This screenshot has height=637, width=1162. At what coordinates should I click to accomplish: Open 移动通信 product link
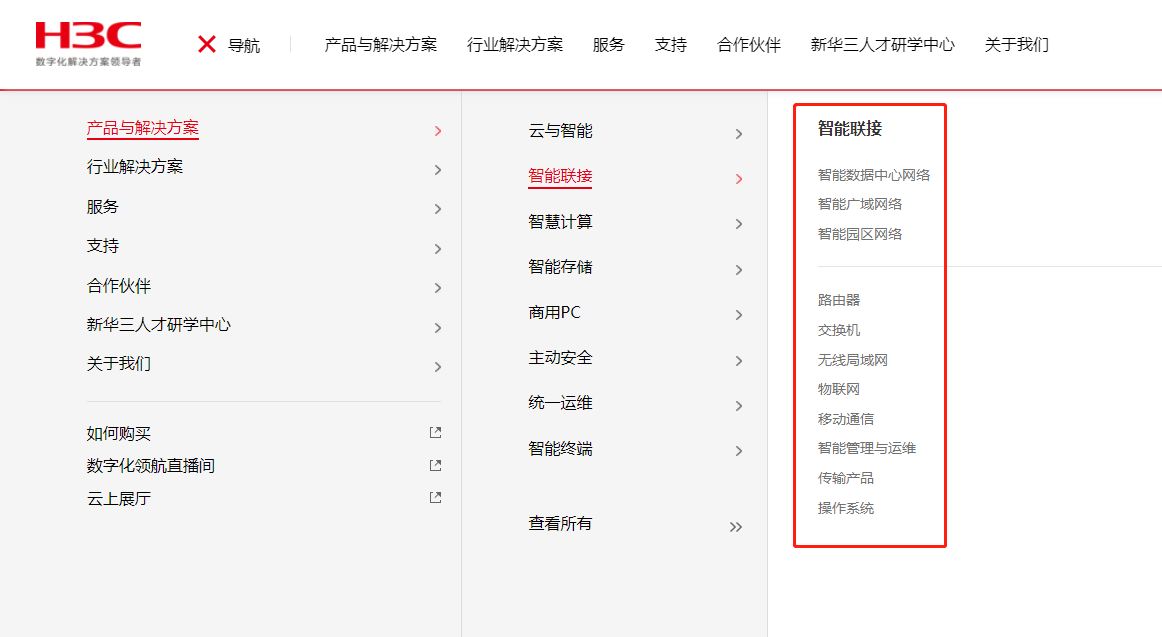[x=846, y=419]
